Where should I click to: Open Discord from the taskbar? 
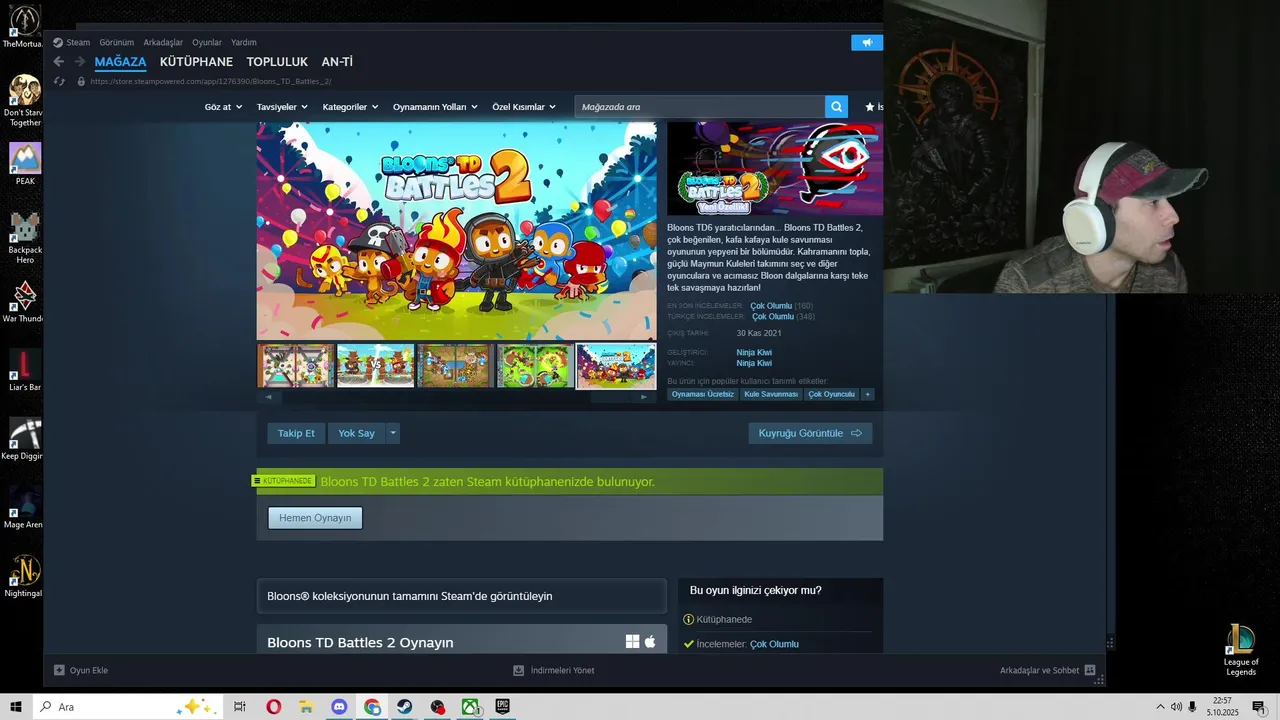339,707
